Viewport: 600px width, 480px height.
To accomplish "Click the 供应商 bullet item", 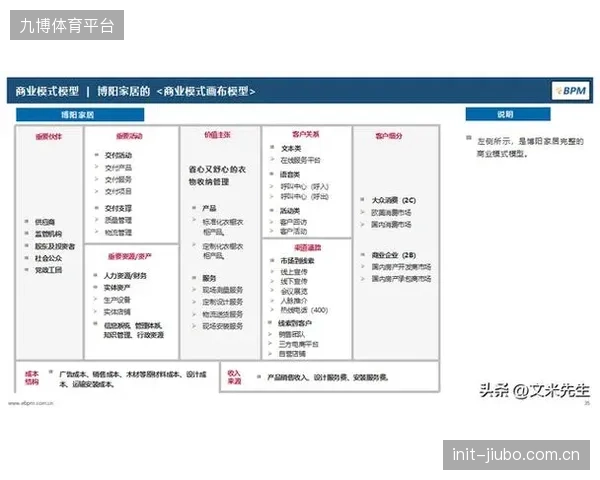I will [x=45, y=222].
